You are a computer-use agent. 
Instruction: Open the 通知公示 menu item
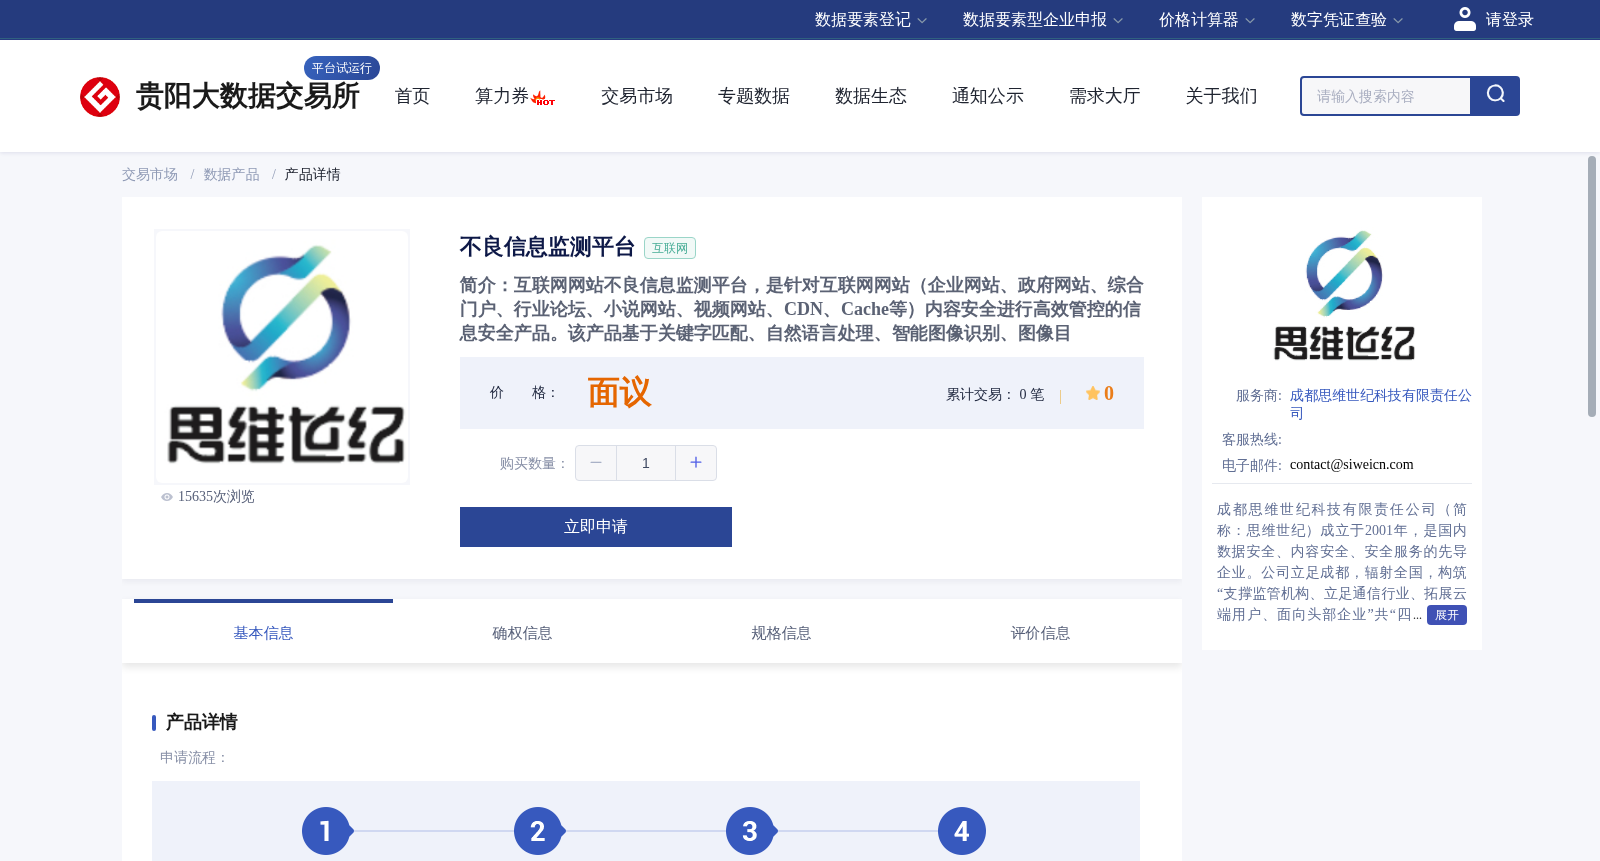(988, 96)
